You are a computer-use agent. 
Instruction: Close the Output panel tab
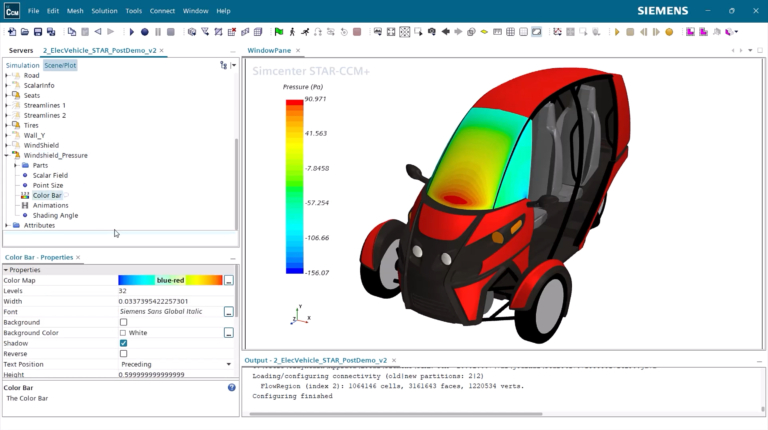pos(394,360)
